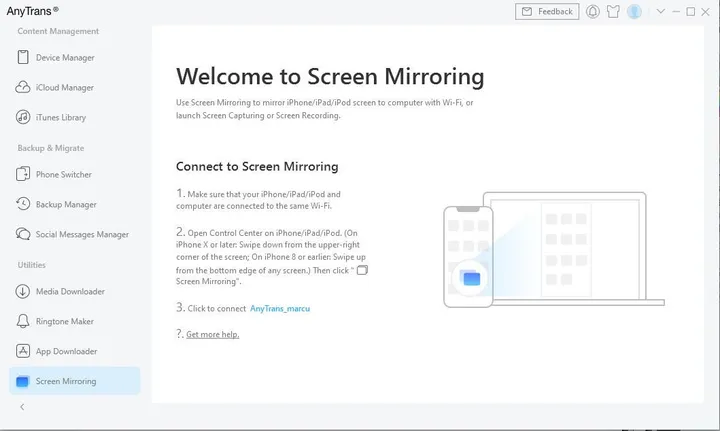Minimize the AnyTrans window
The image size is (720, 431).
point(676,11)
